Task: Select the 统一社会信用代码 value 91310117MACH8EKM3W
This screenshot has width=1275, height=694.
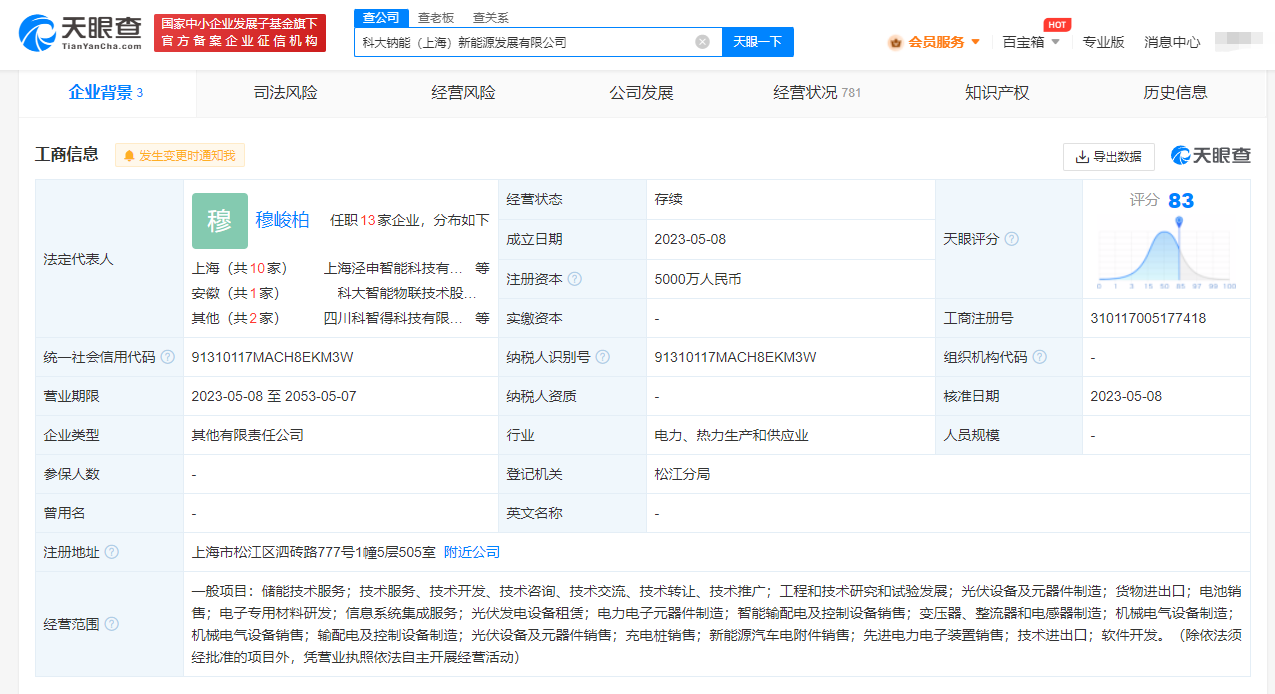Action: (x=273, y=357)
